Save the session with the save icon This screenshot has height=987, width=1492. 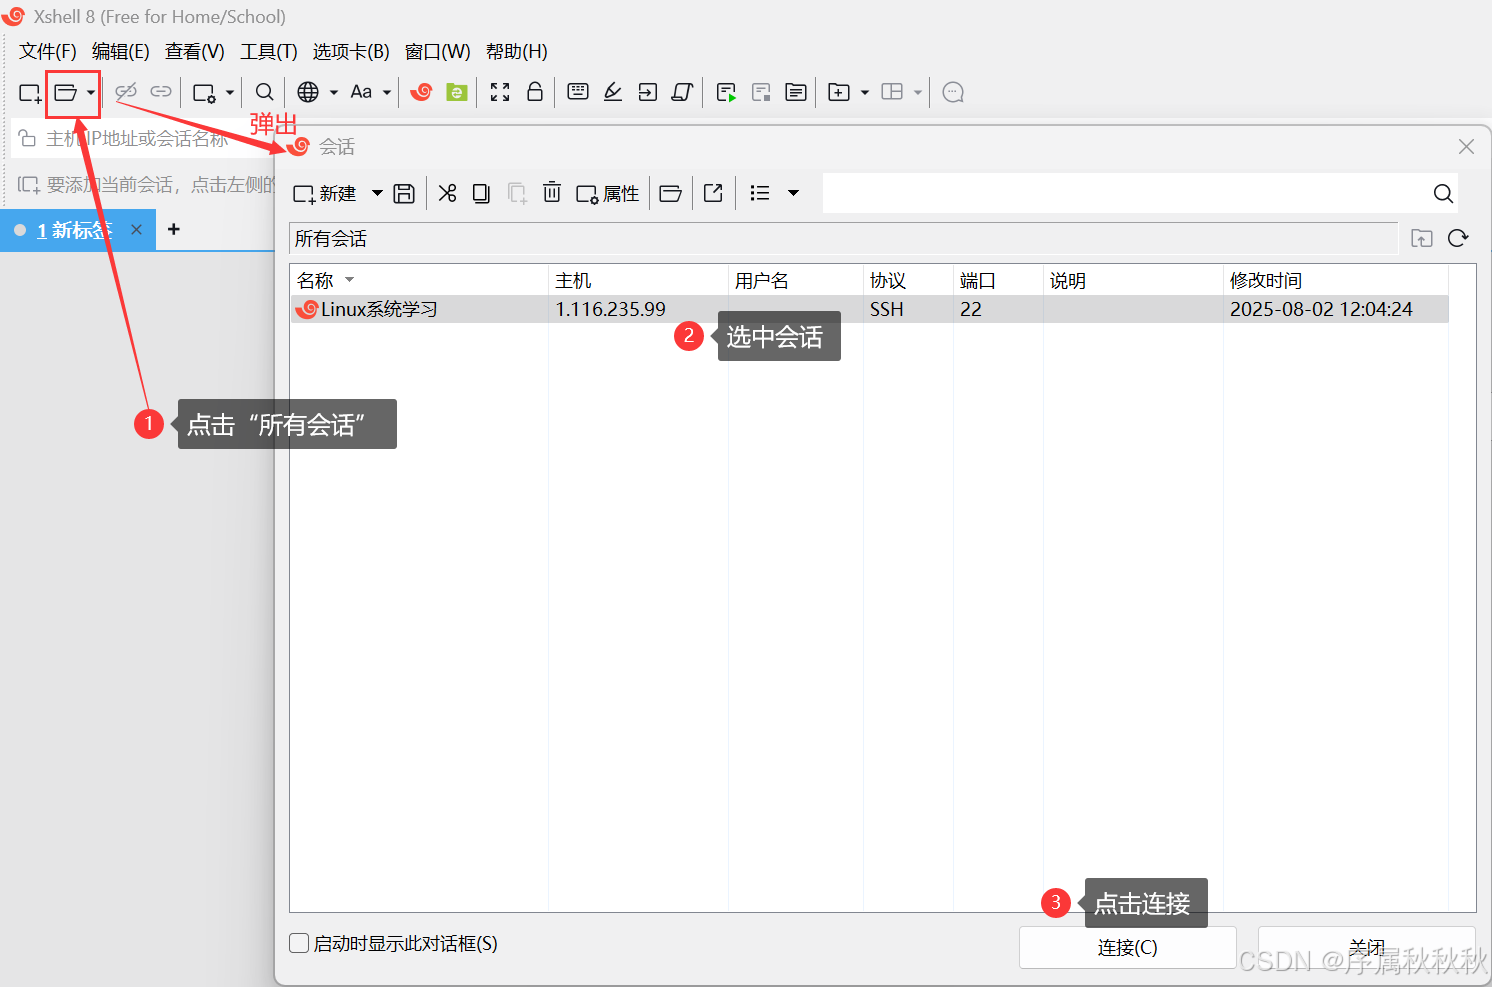point(404,192)
